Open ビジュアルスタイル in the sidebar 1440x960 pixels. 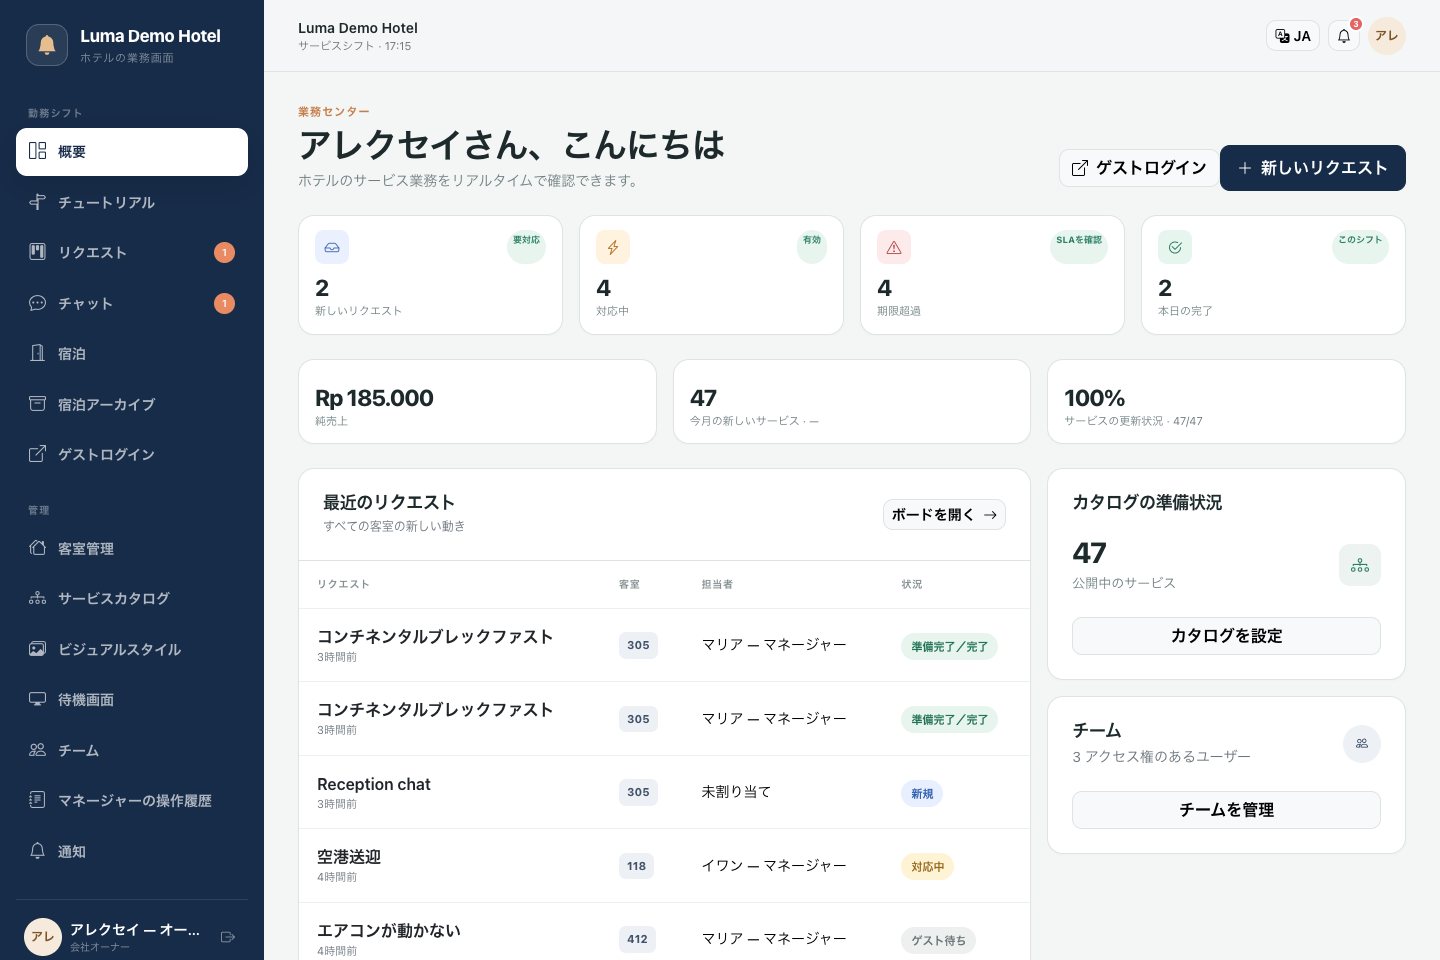(132, 649)
